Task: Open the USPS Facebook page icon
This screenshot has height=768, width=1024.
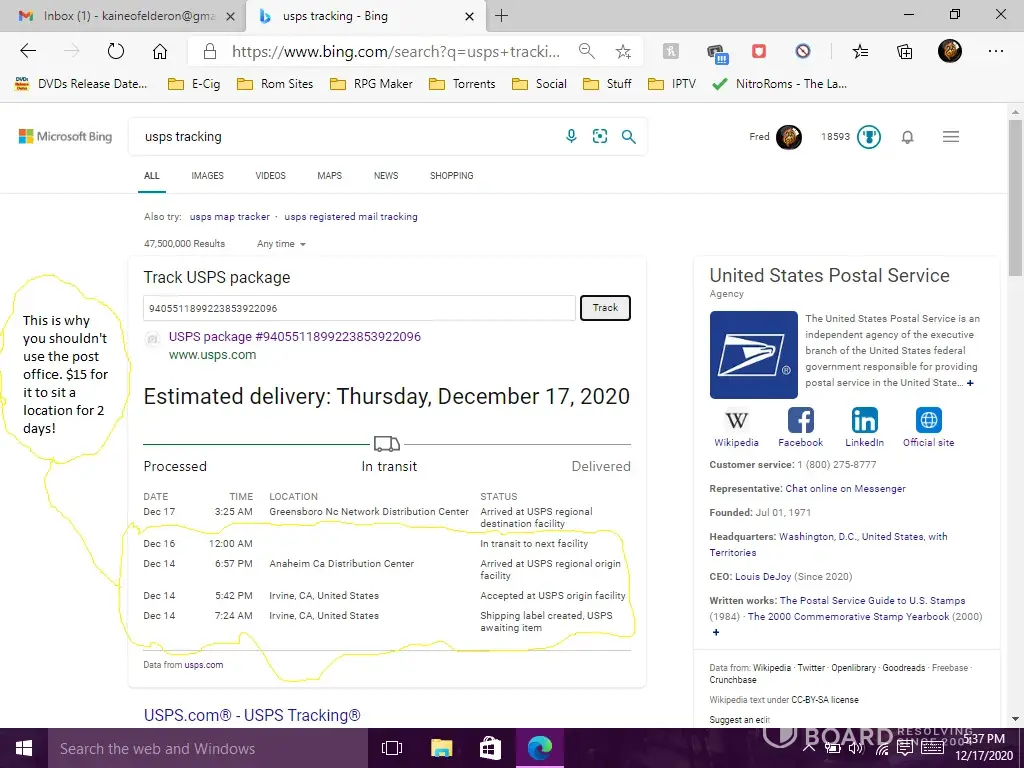Action: (800, 420)
